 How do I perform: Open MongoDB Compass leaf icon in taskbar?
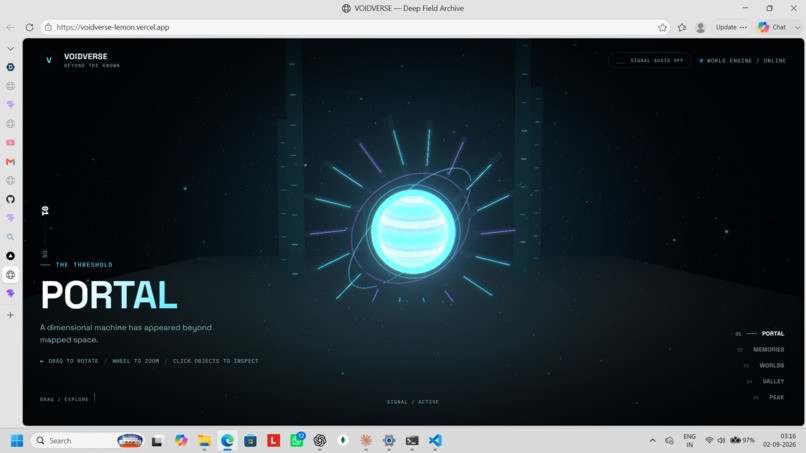pos(343,441)
